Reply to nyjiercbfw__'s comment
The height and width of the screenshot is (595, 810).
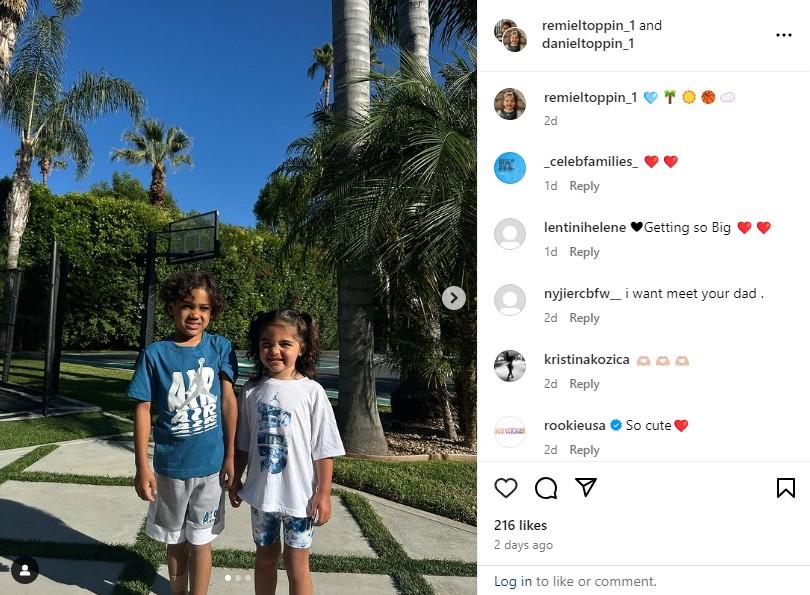(x=584, y=318)
